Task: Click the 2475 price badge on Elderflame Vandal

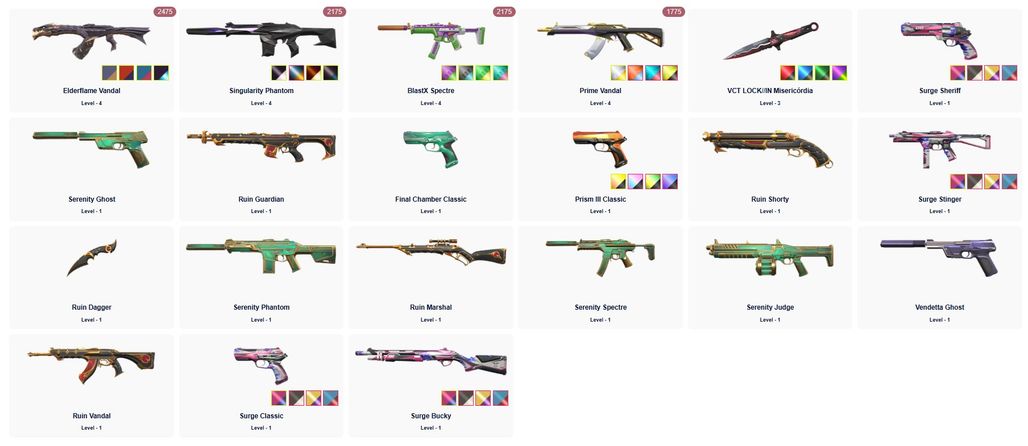Action: 165,11
